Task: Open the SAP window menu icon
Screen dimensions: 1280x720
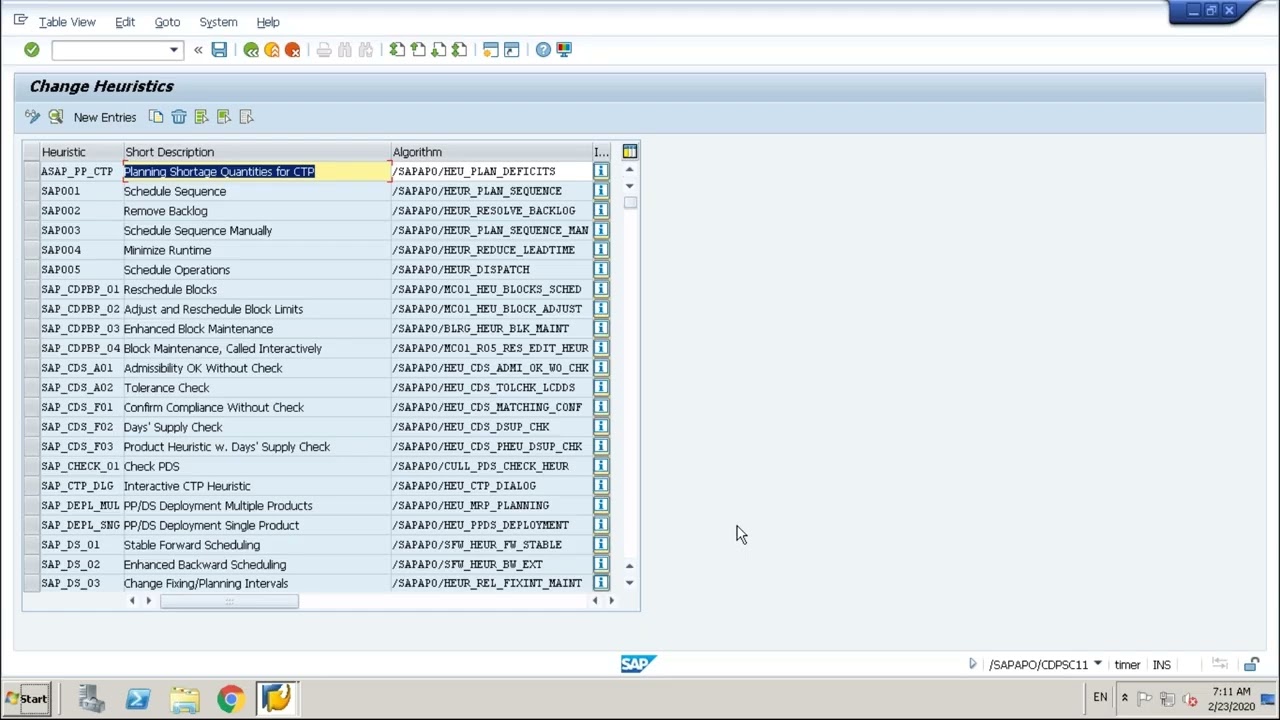Action: tap(20, 21)
